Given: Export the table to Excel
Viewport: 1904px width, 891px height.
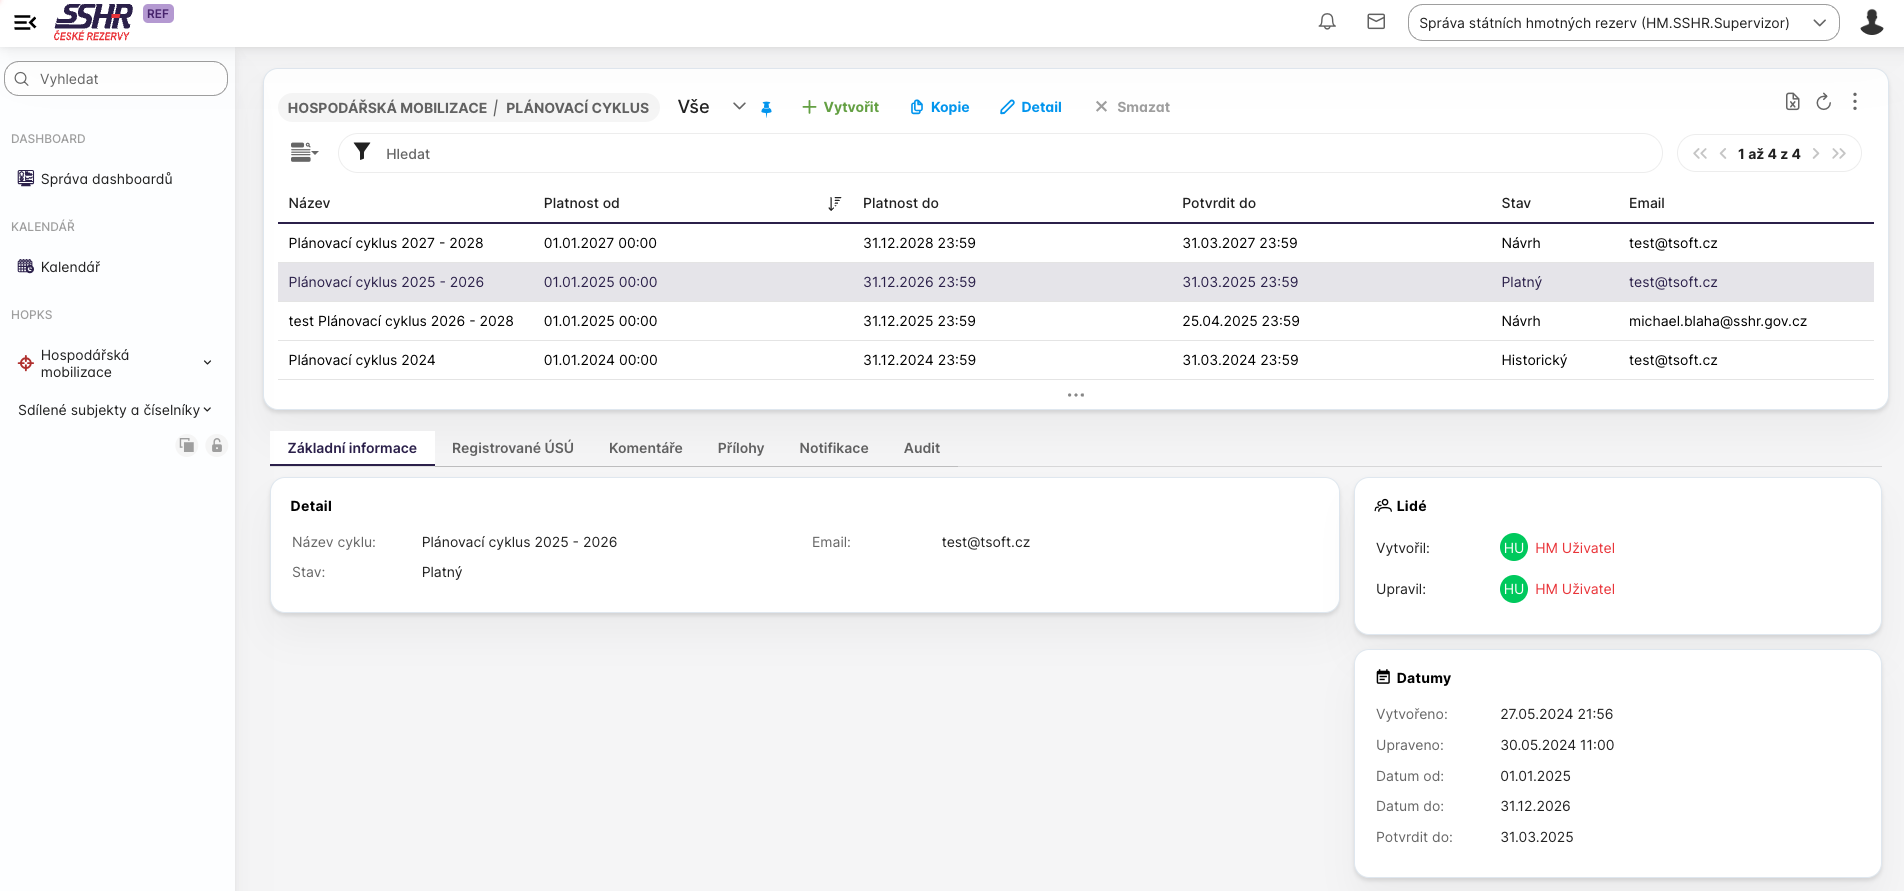Looking at the screenshot, I should [x=1792, y=102].
